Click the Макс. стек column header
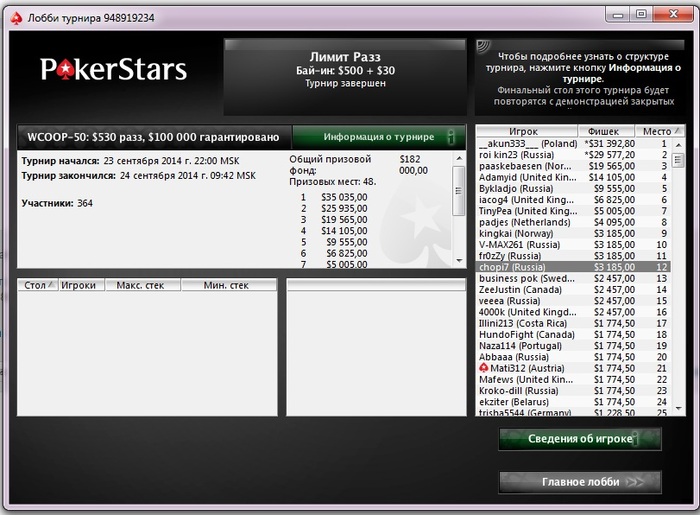Viewport: 700px width, 515px height. 142,285
